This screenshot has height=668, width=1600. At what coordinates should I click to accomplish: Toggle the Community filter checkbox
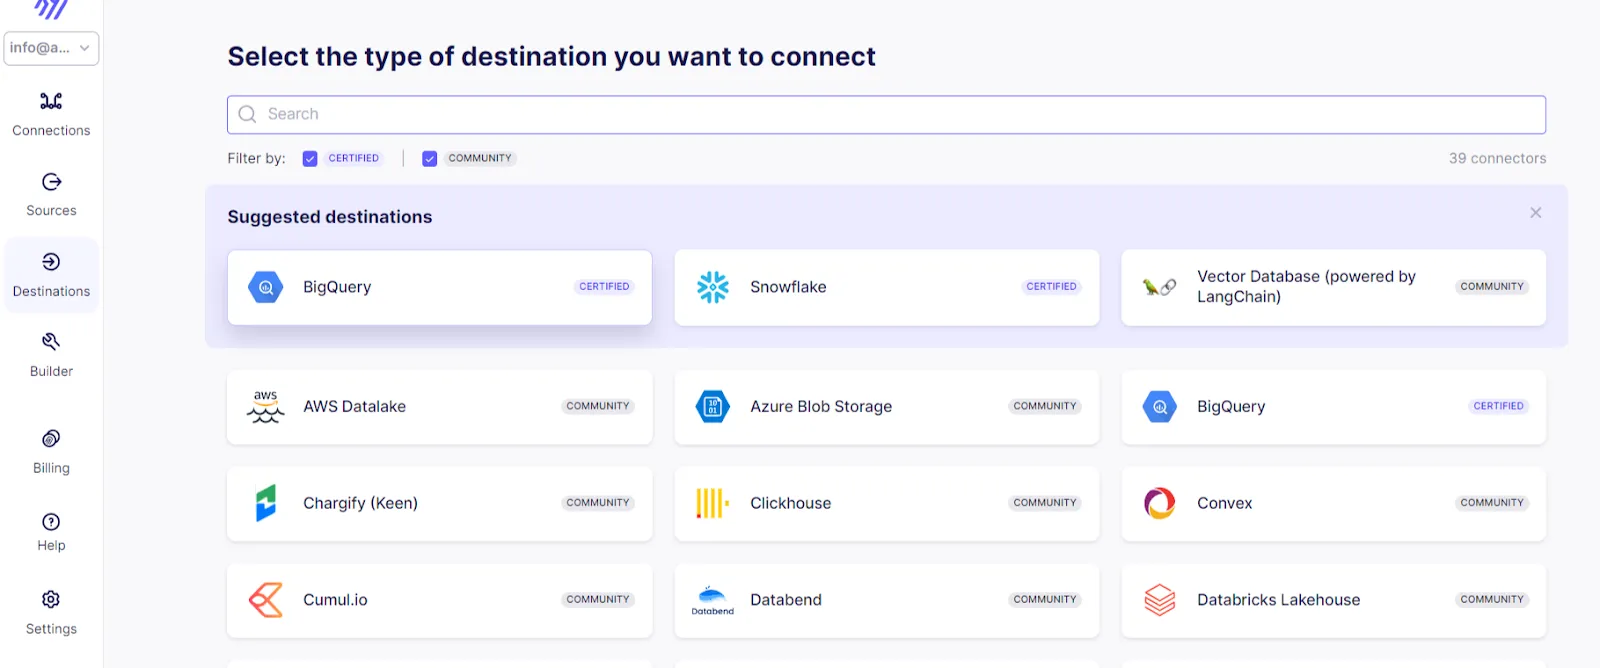coord(430,158)
